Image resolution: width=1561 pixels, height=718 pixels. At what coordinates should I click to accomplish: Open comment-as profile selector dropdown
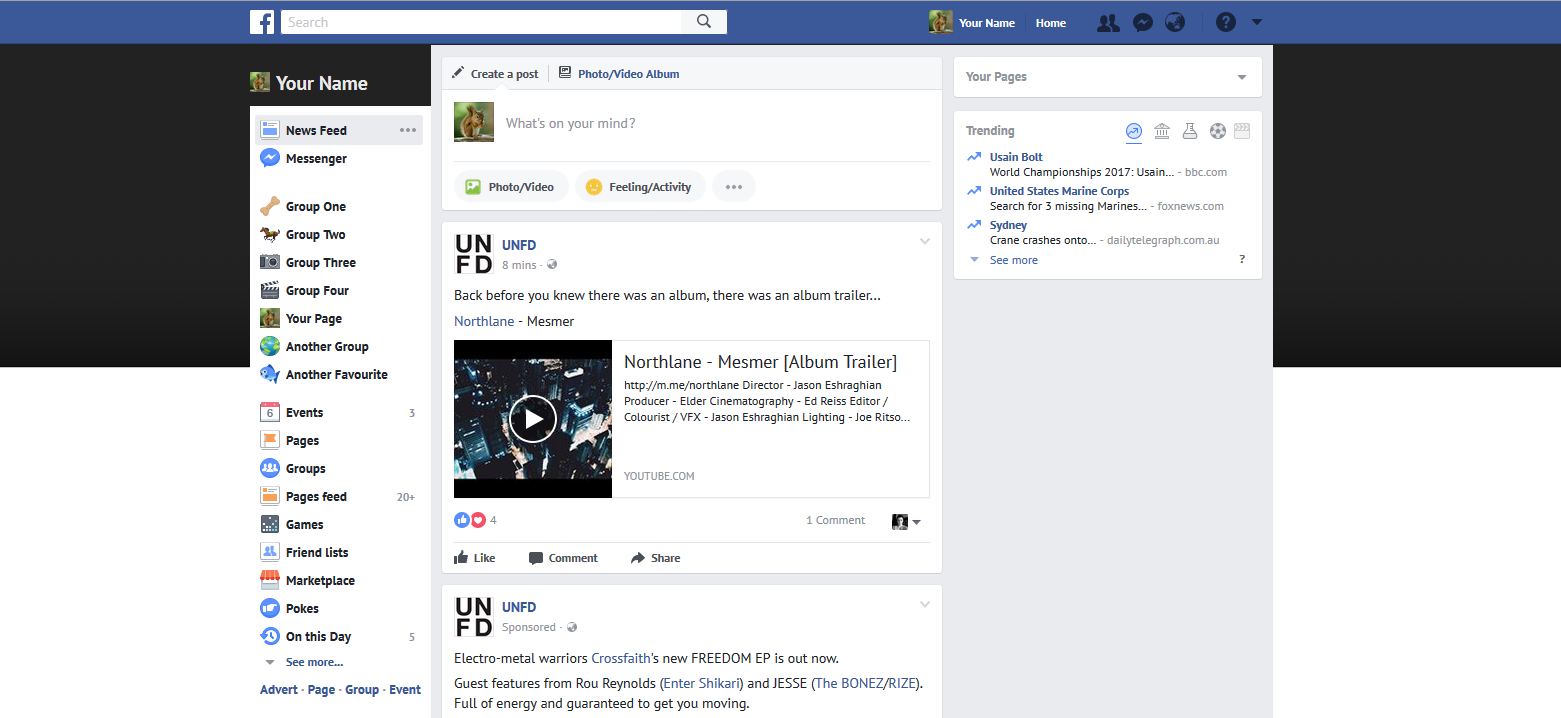pos(906,521)
